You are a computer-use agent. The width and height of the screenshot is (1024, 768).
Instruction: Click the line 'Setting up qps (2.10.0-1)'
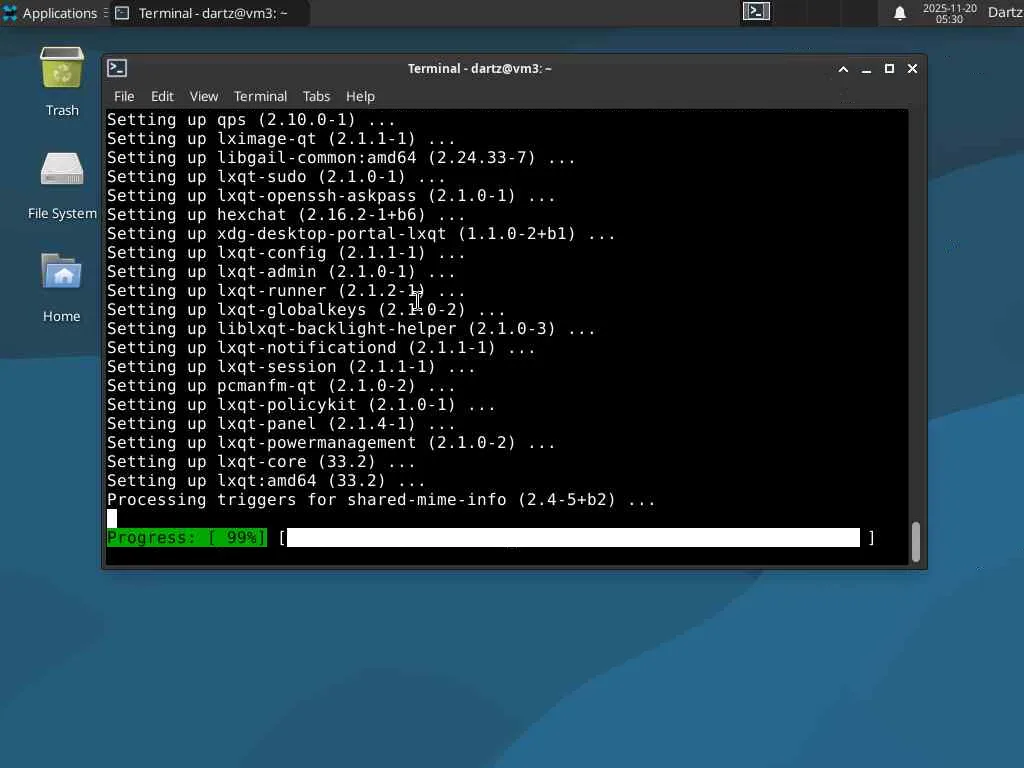(251, 120)
